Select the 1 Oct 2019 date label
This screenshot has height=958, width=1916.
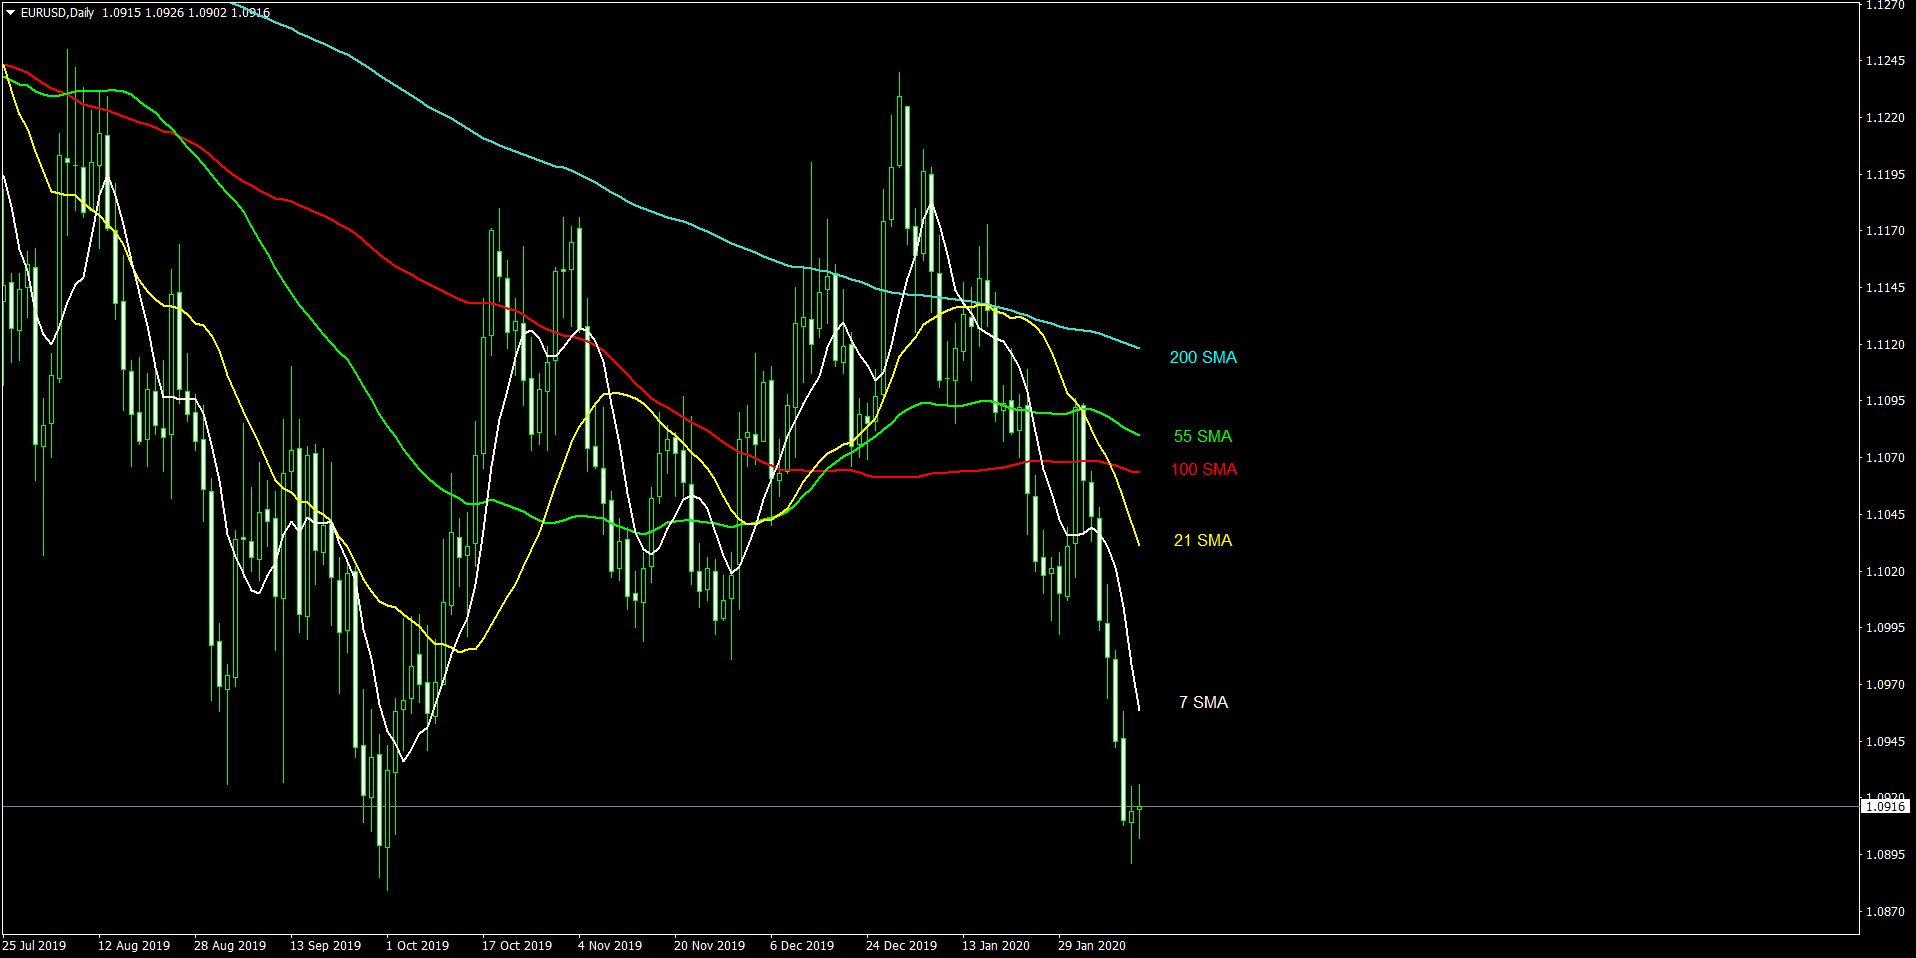click(418, 946)
